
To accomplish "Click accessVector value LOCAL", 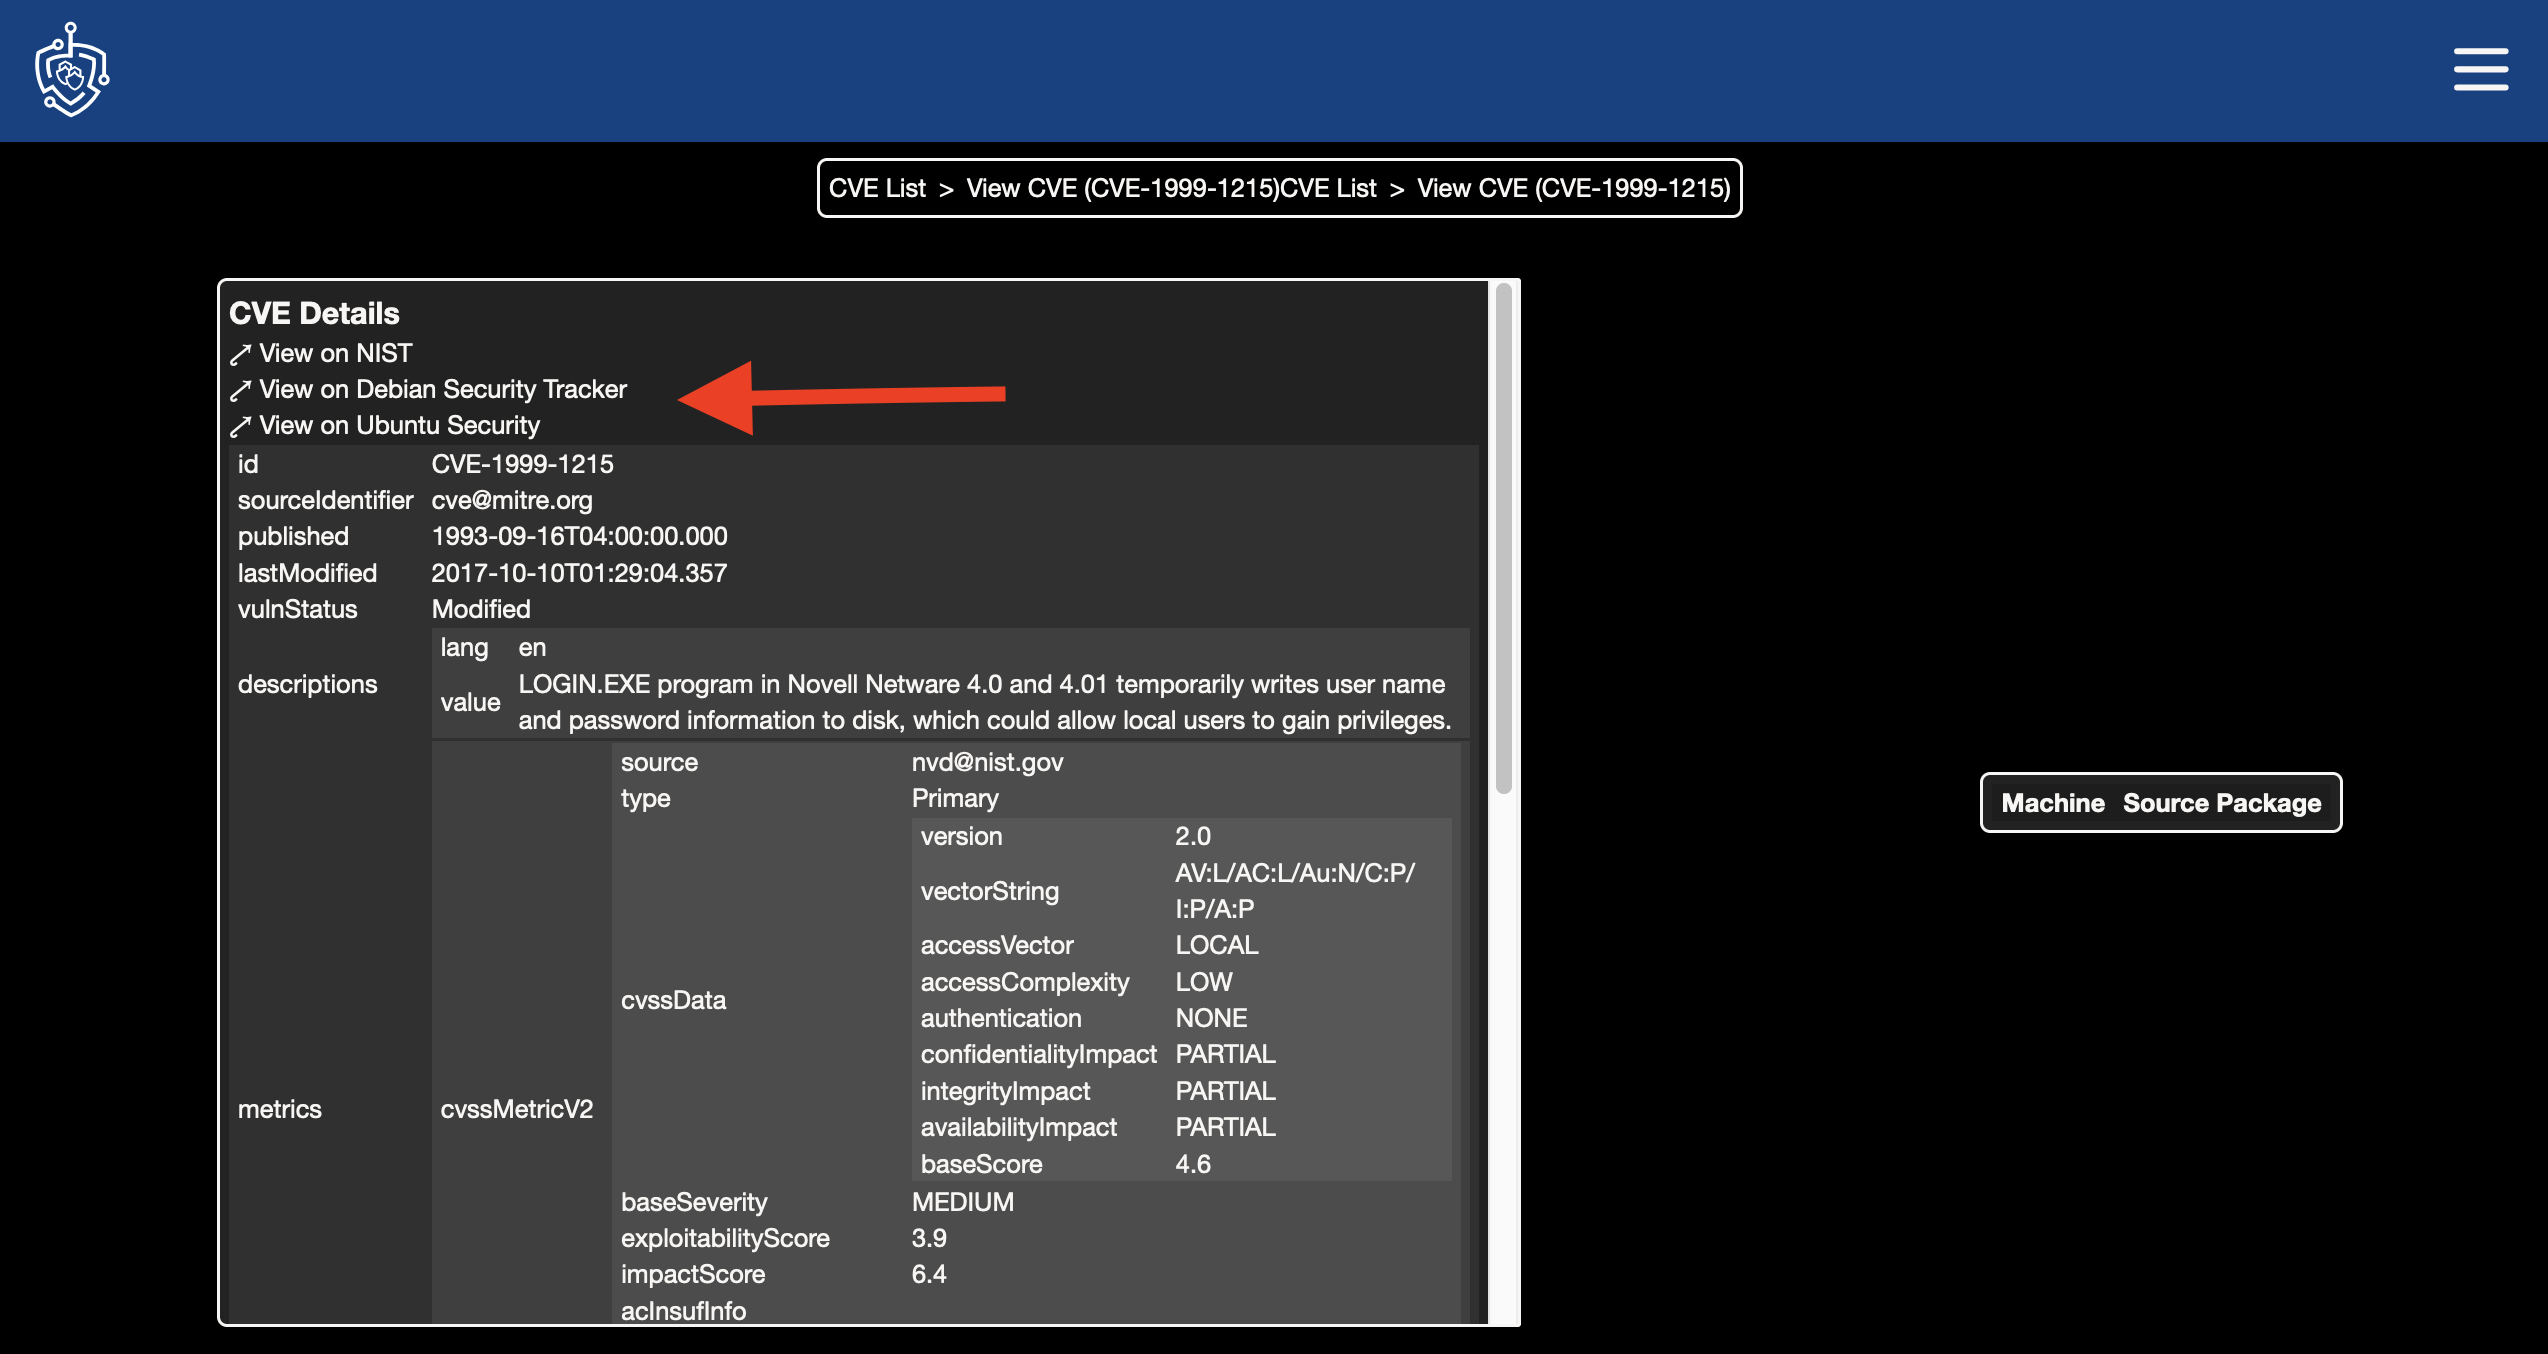I will (1216, 945).
